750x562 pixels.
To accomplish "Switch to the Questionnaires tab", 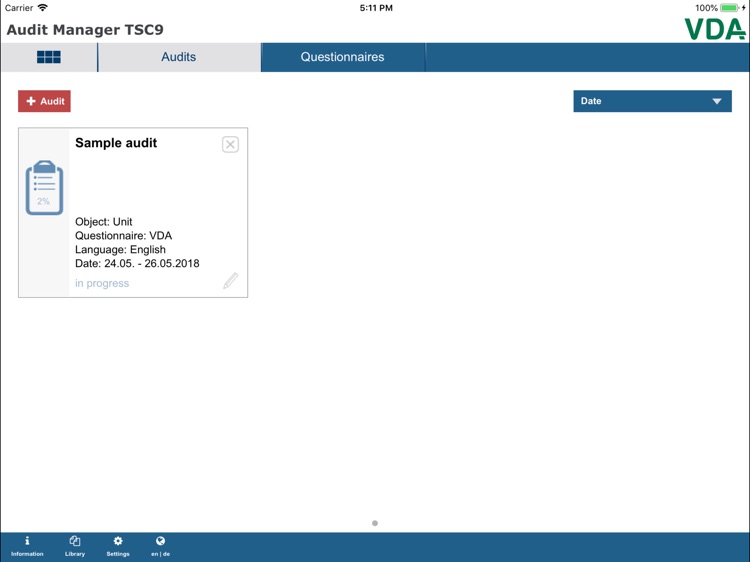I will 342,57.
